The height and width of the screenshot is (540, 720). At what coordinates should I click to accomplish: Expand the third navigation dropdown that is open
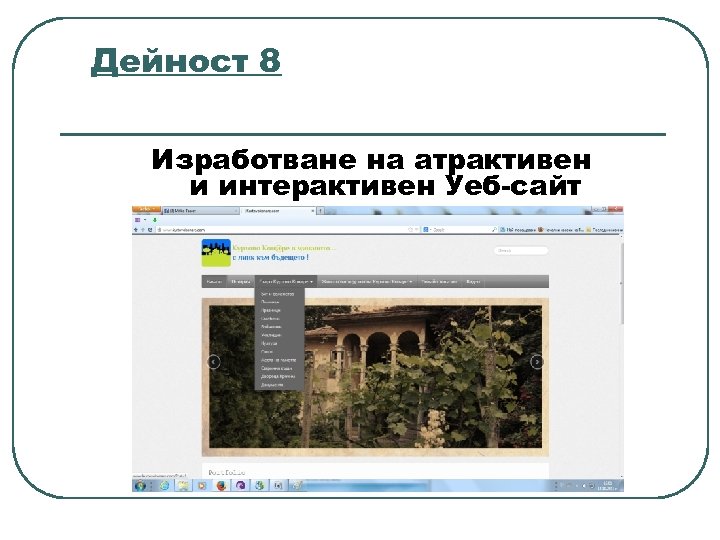click(x=286, y=281)
